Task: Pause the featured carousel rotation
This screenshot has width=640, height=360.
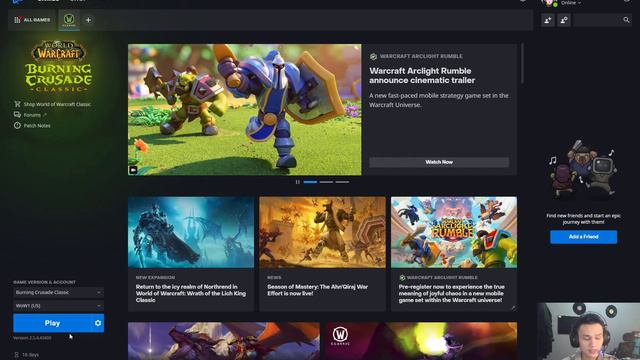Action: pos(298,182)
